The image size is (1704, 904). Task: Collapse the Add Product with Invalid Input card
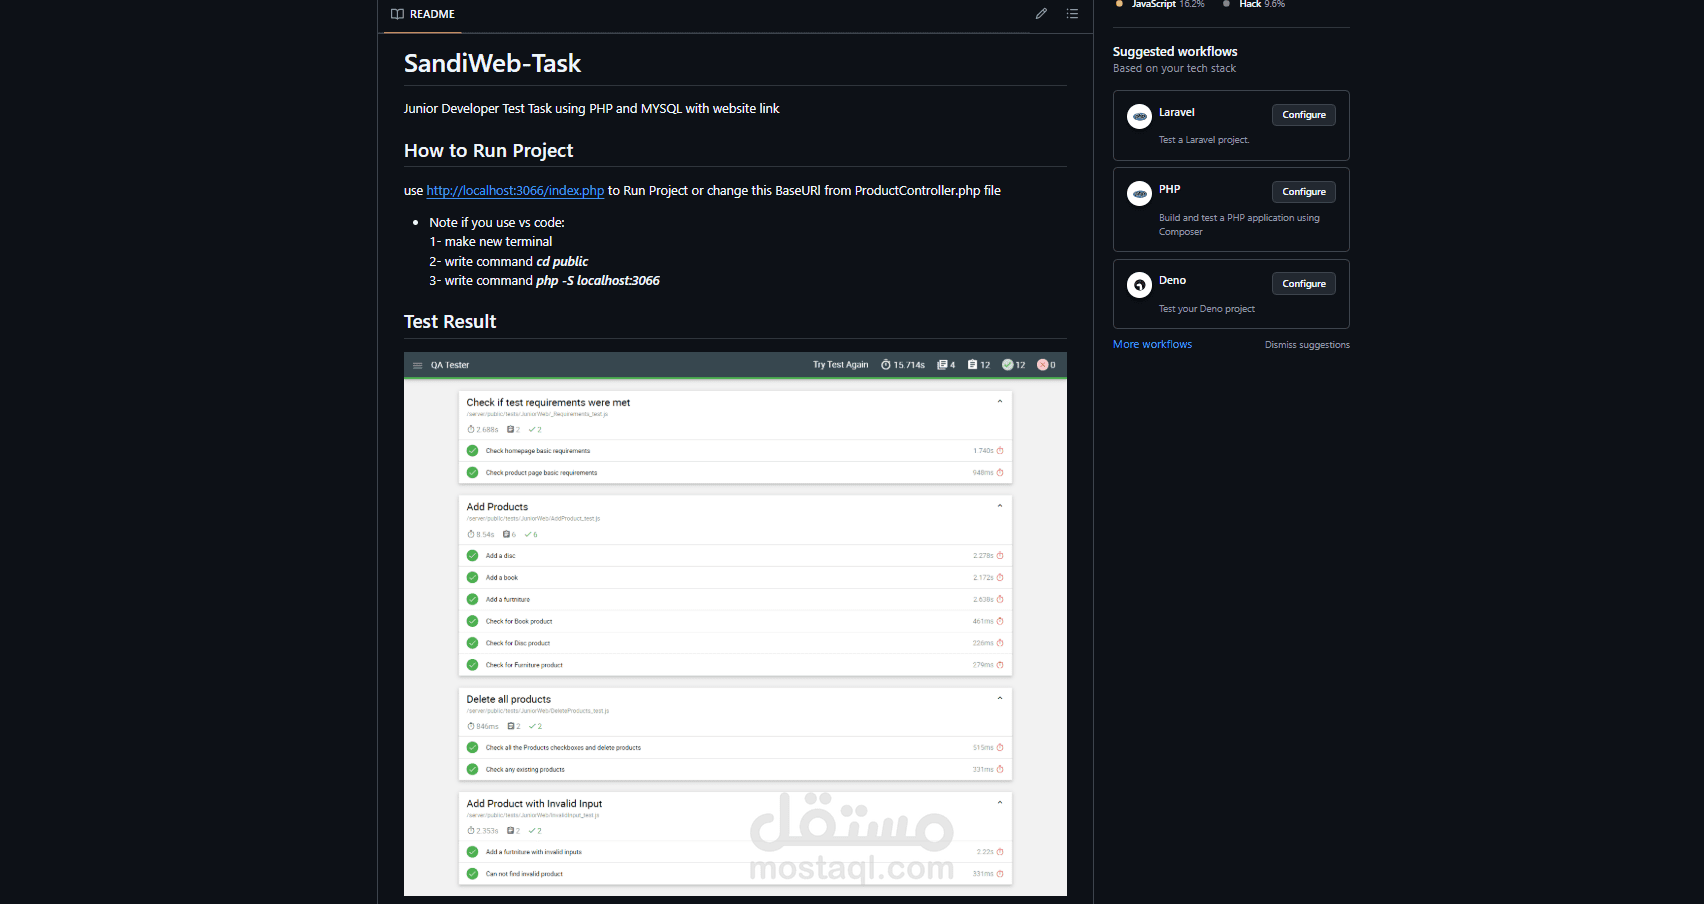click(x=1000, y=802)
